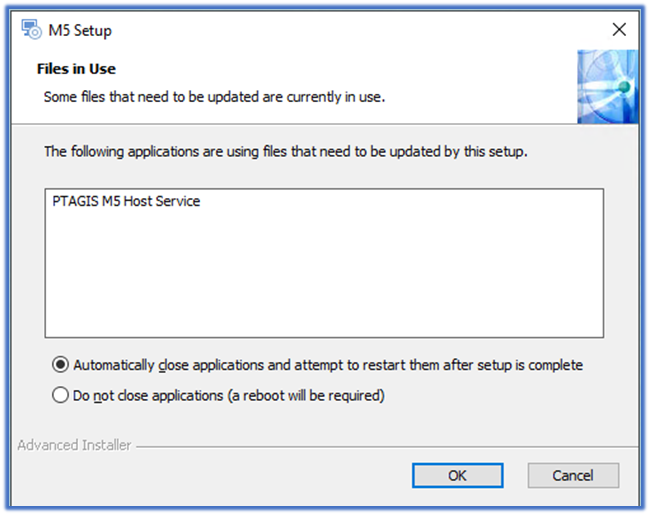The width and height of the screenshot is (650, 515).
Task: Click the 'Automatically close applications and attempt to restart' label
Action: pos(328,365)
